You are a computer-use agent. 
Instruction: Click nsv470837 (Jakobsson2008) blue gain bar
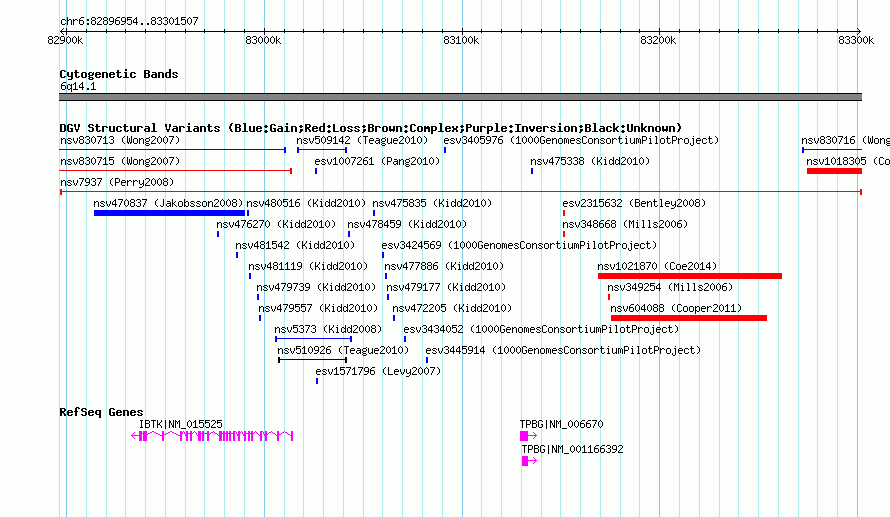coord(169,213)
